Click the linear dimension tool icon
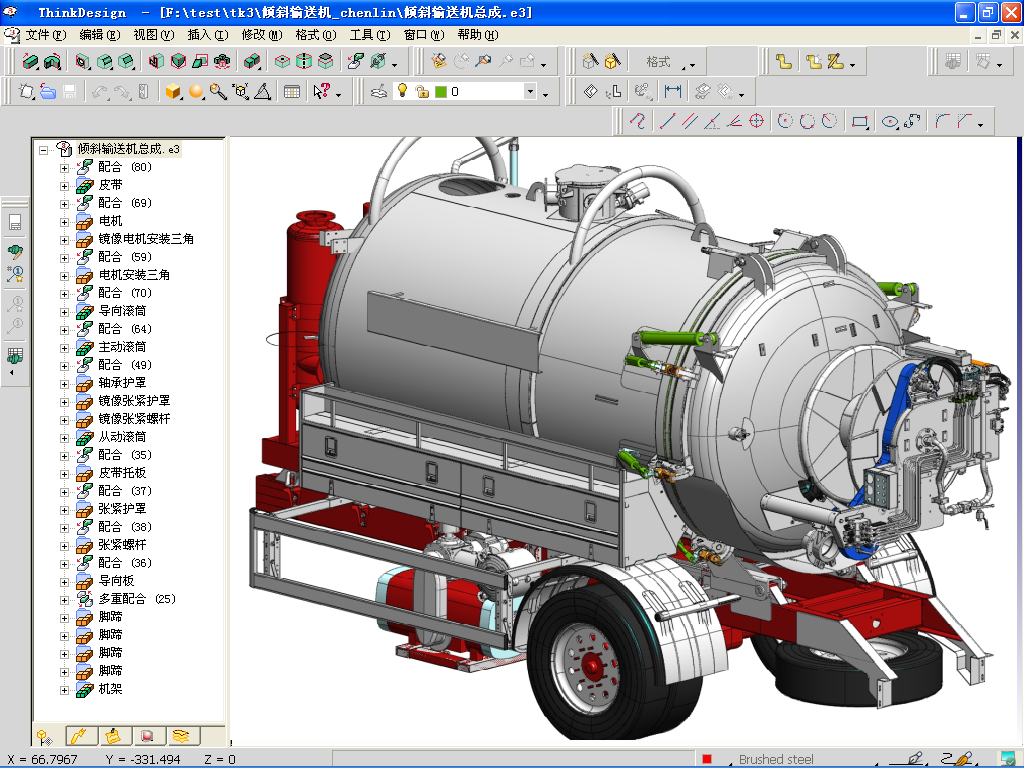 [x=673, y=92]
